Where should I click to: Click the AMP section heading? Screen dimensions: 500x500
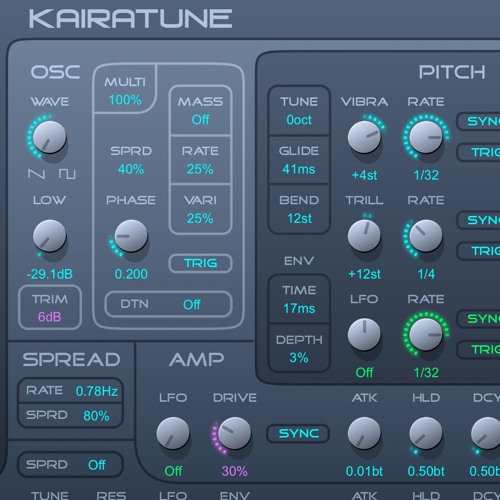[196, 360]
